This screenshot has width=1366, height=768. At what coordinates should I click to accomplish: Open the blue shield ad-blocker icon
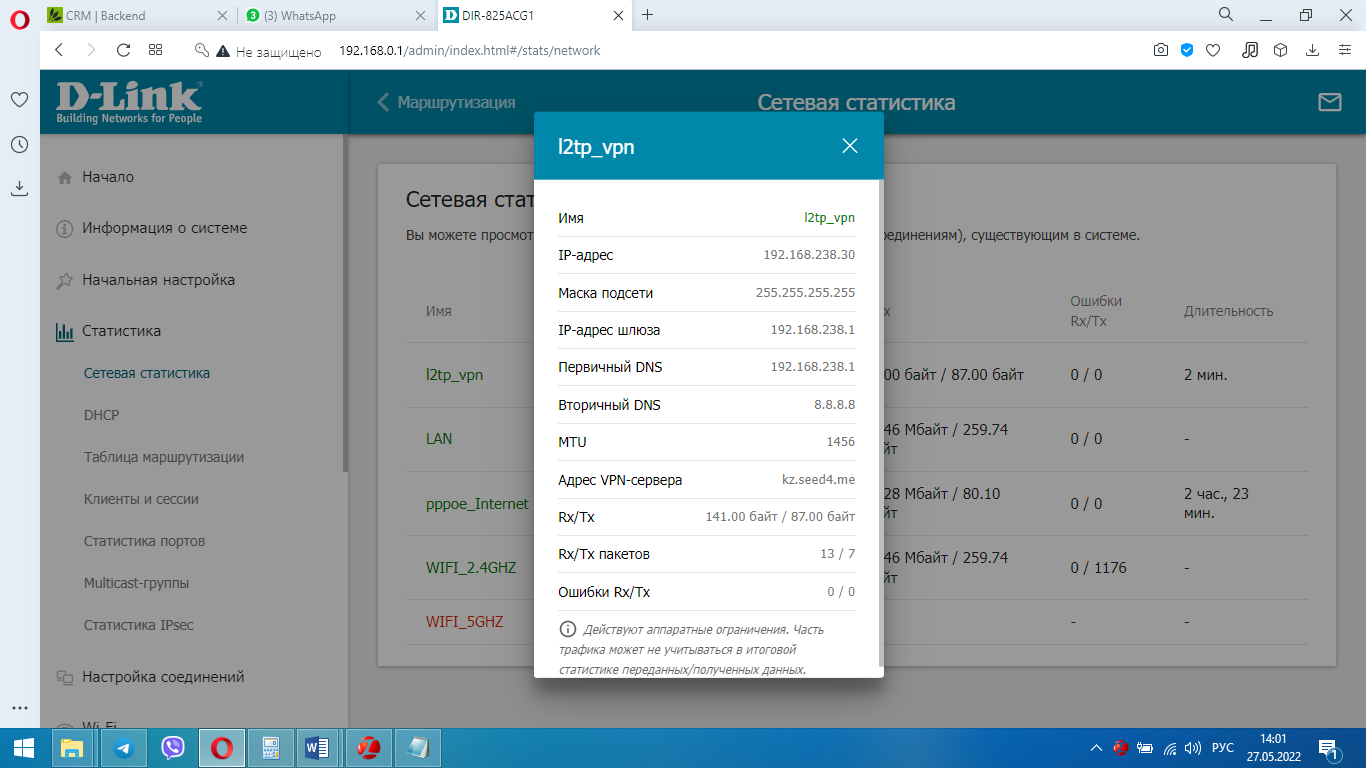1187,50
